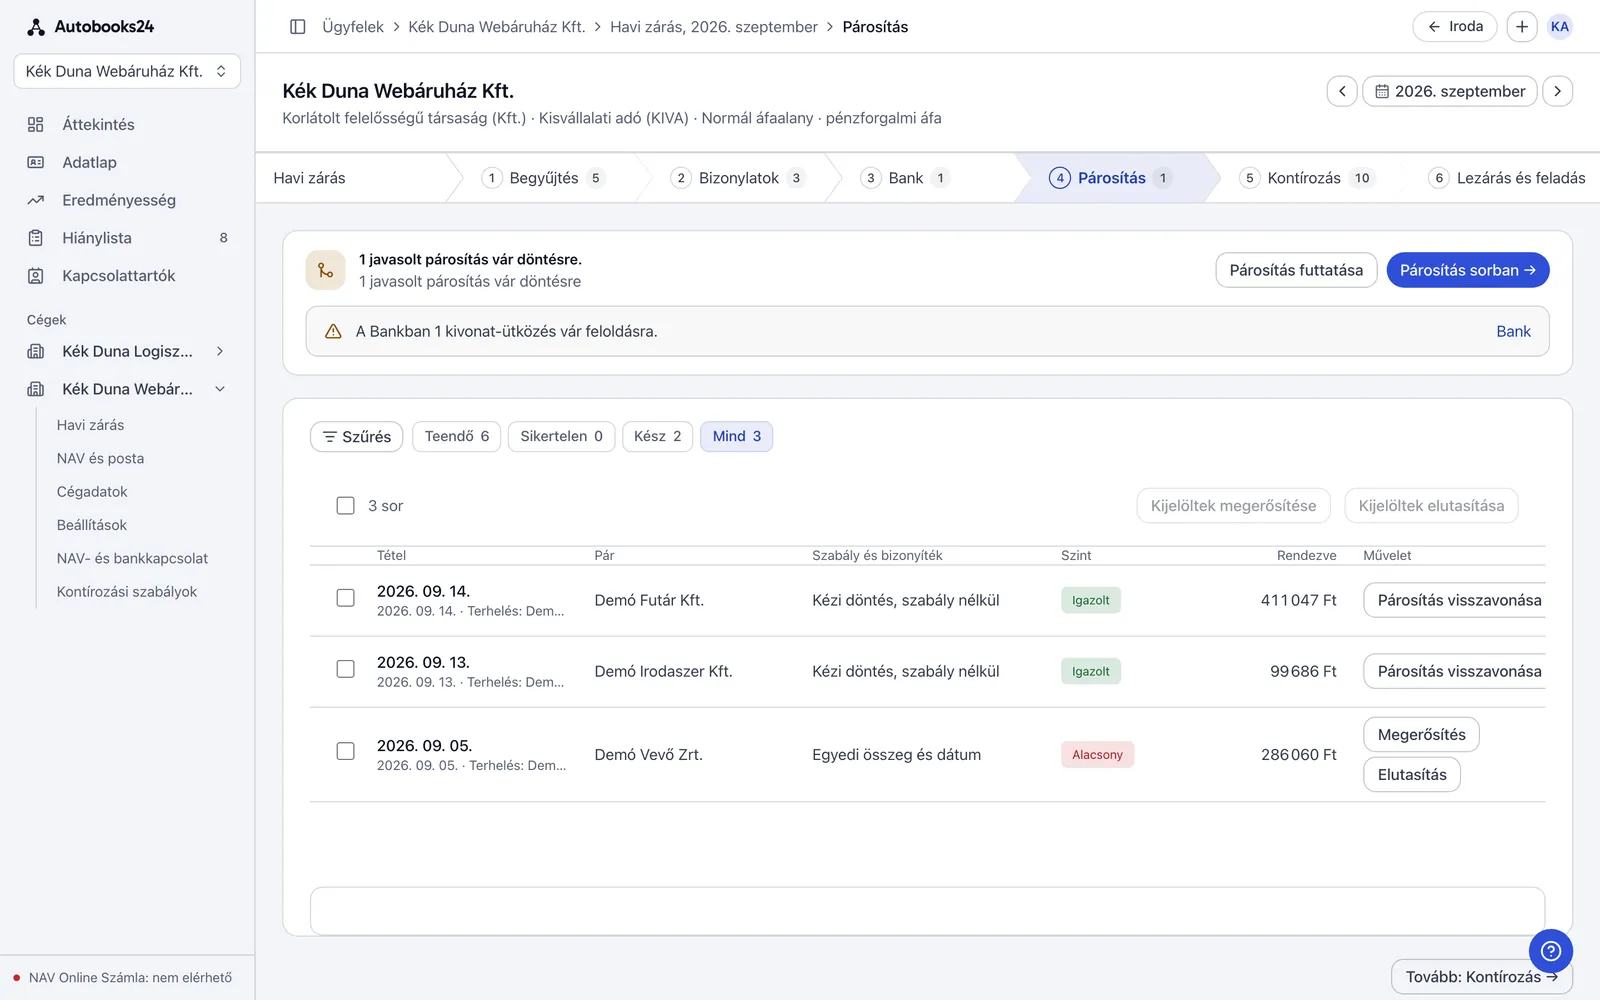
Task: Open the help question mark button
Action: coord(1551,951)
